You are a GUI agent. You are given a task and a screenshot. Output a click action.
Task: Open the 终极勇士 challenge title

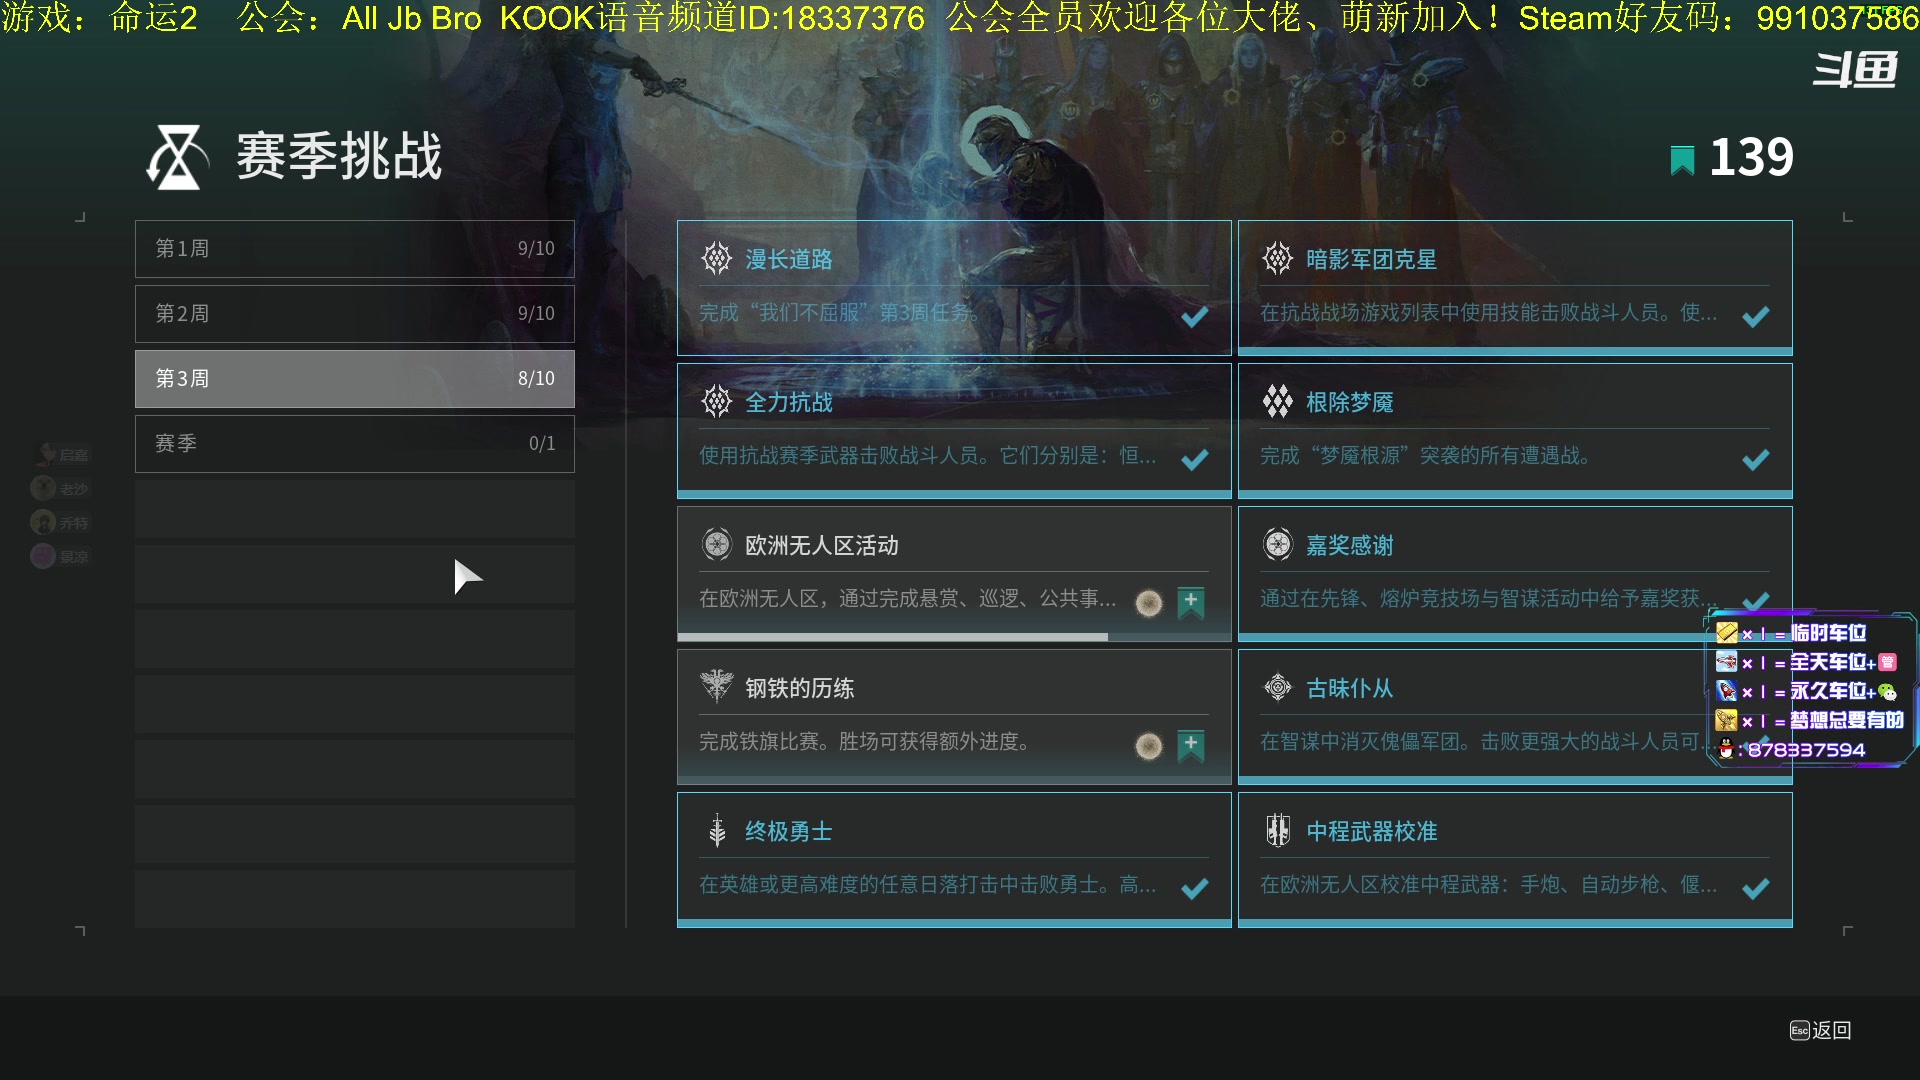pyautogui.click(x=789, y=832)
